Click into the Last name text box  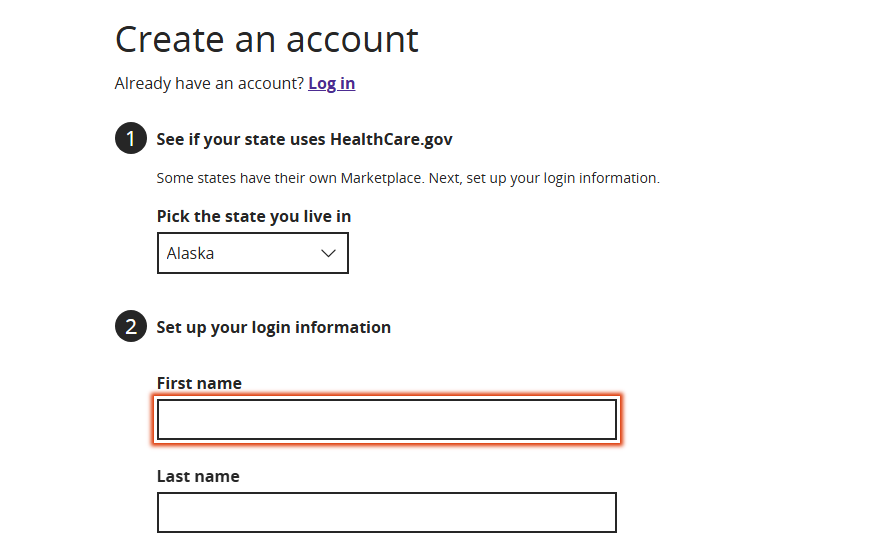(386, 512)
